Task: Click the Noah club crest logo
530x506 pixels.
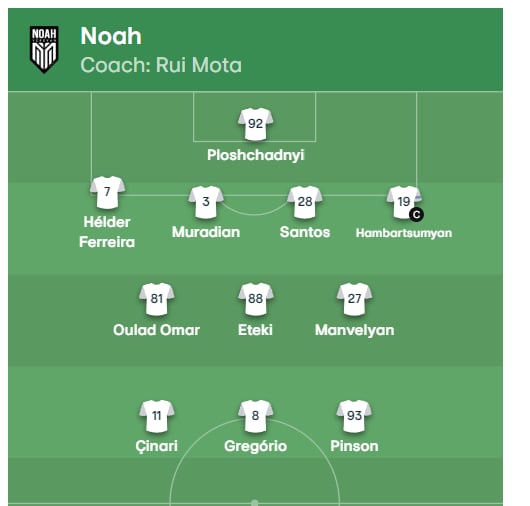Action: [x=44, y=49]
